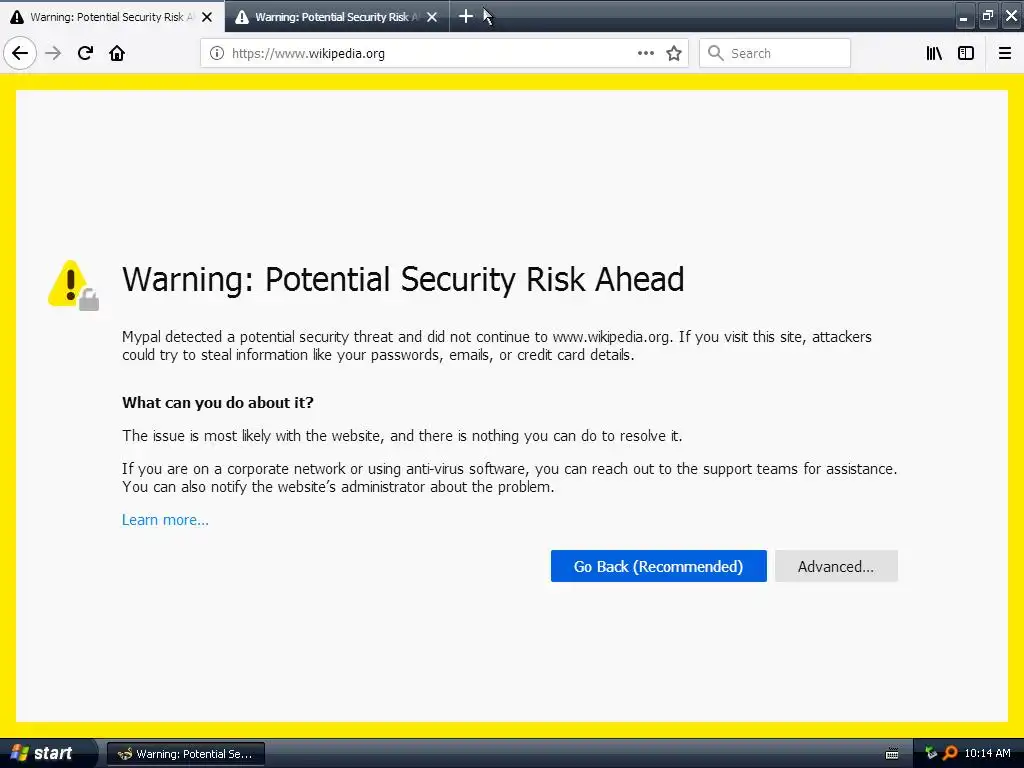Switch to the first Warning tab
The width and height of the screenshot is (1024, 768).
pos(112,17)
